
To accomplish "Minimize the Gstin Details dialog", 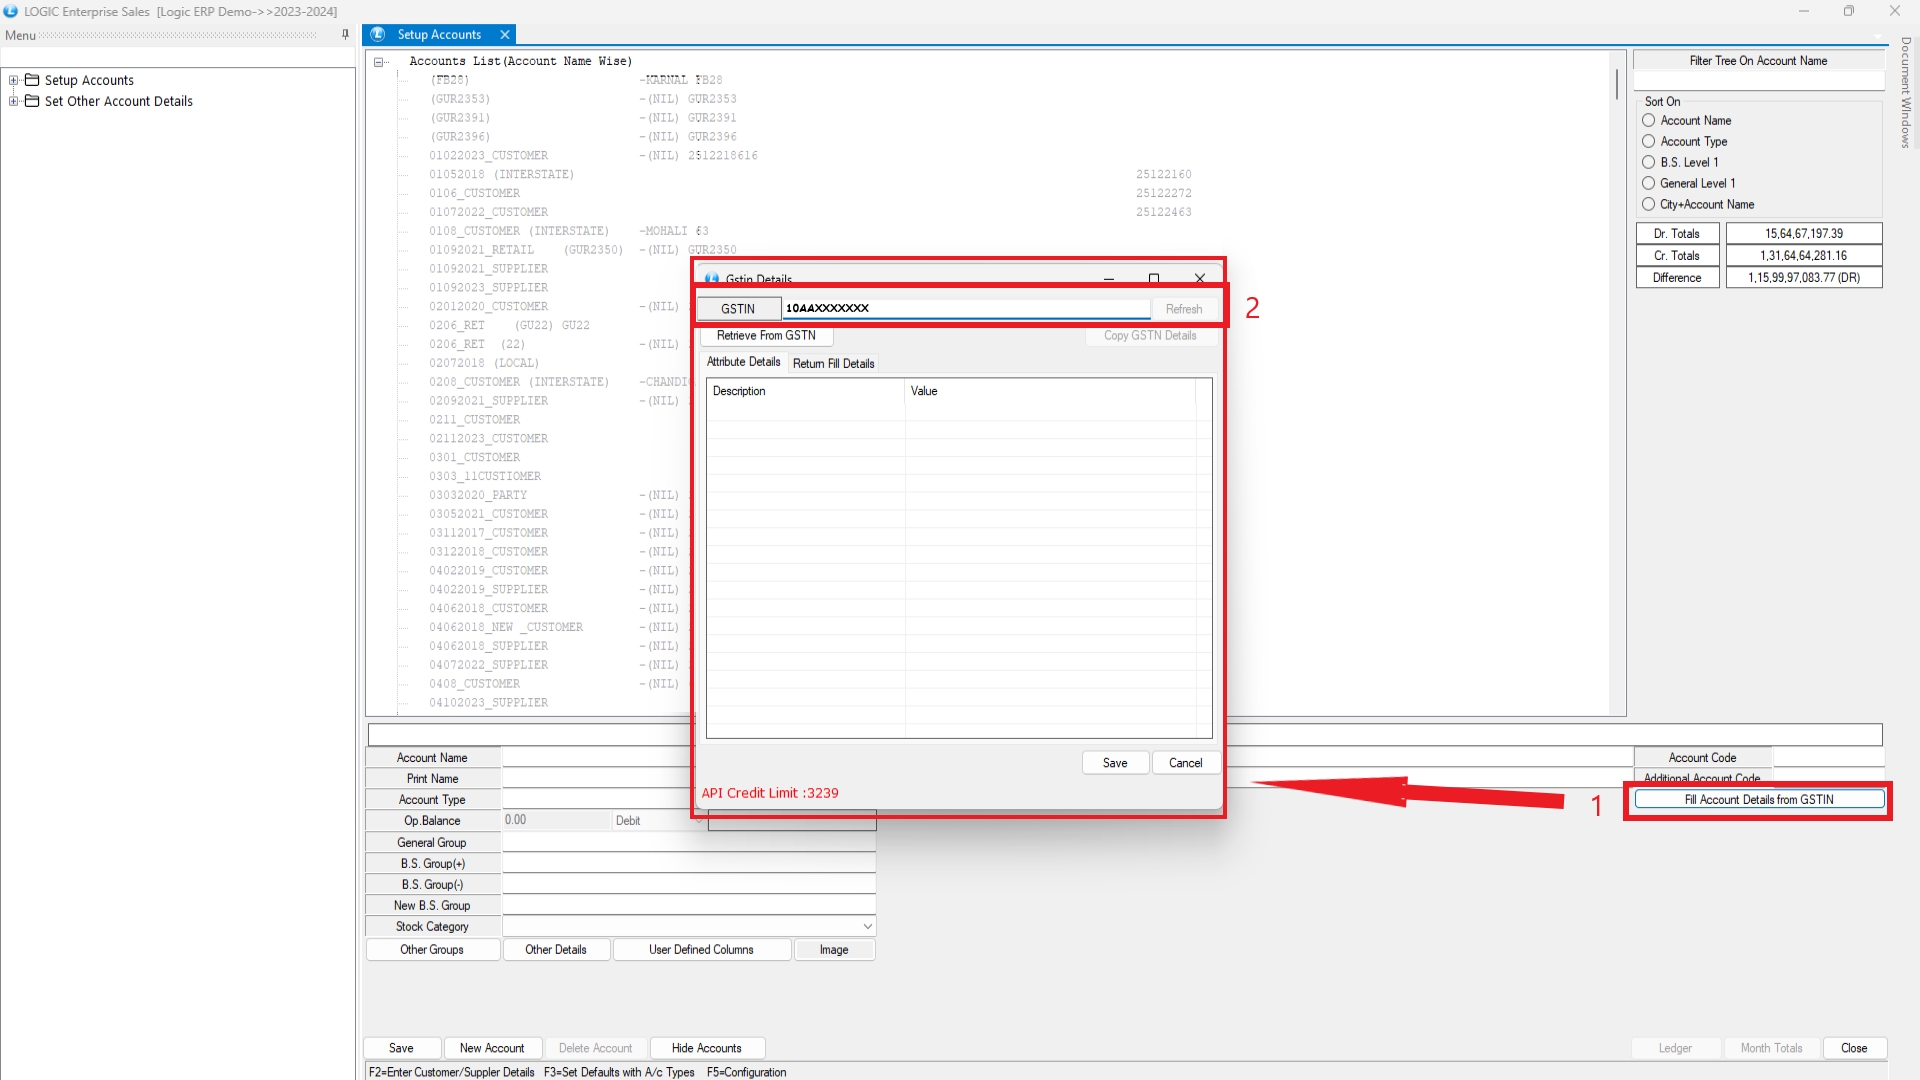I will 1108,279.
